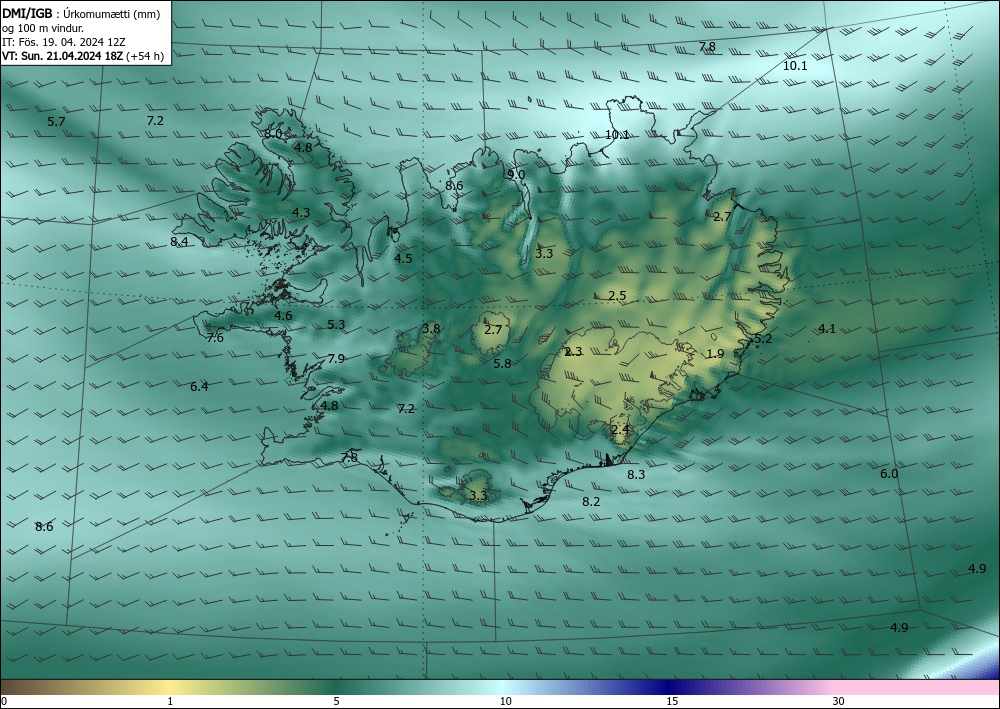Click the colour scale tick label 15
This screenshot has width=1000, height=709.
pos(673,702)
